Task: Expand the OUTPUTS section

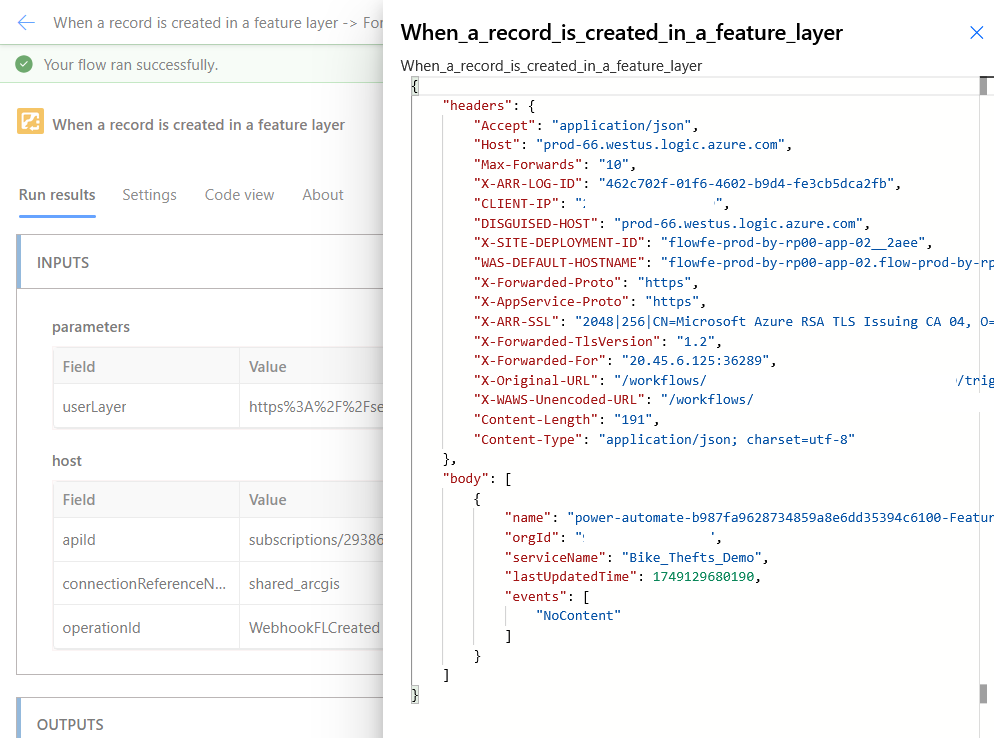Action: [x=70, y=724]
